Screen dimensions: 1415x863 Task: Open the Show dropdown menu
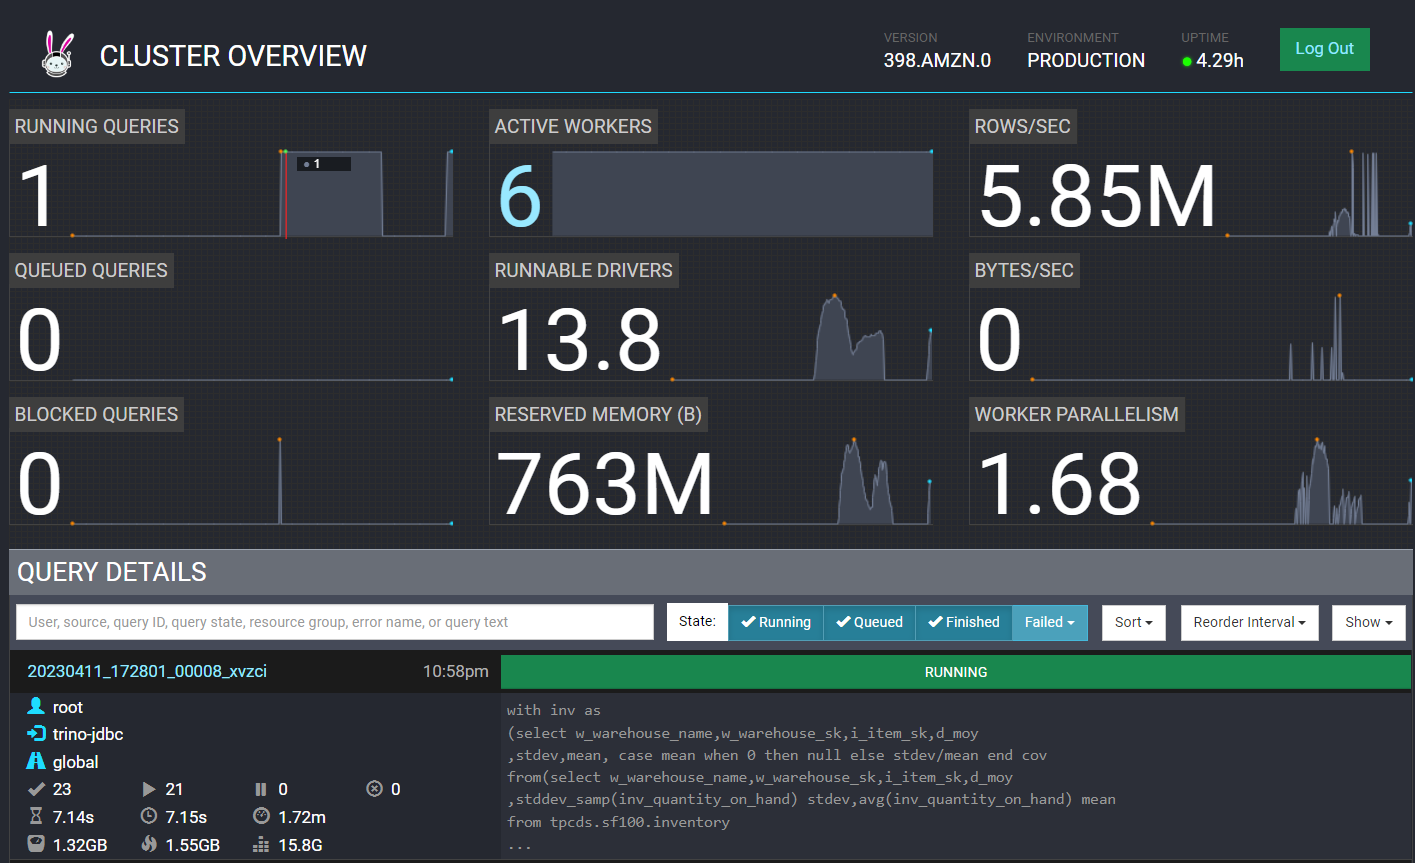(1368, 622)
